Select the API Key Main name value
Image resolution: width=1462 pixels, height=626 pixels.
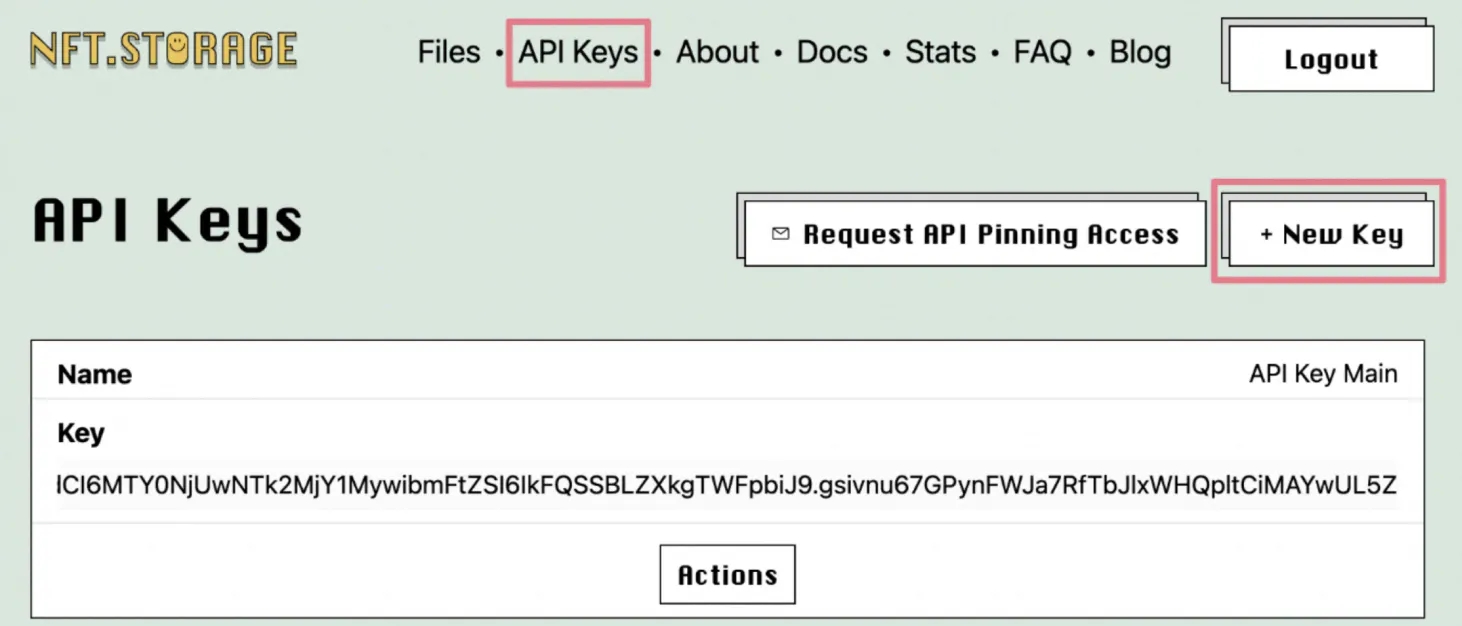click(x=1322, y=374)
